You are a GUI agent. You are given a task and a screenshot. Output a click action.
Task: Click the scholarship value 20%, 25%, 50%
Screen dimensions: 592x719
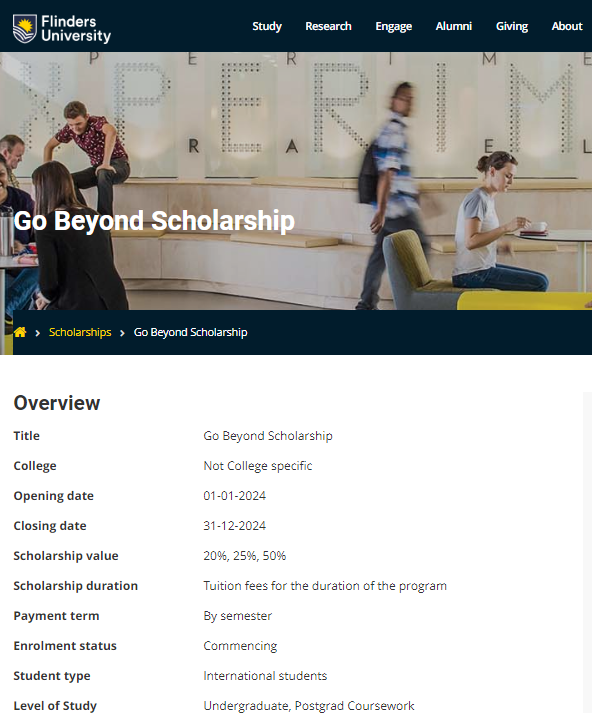pos(244,556)
